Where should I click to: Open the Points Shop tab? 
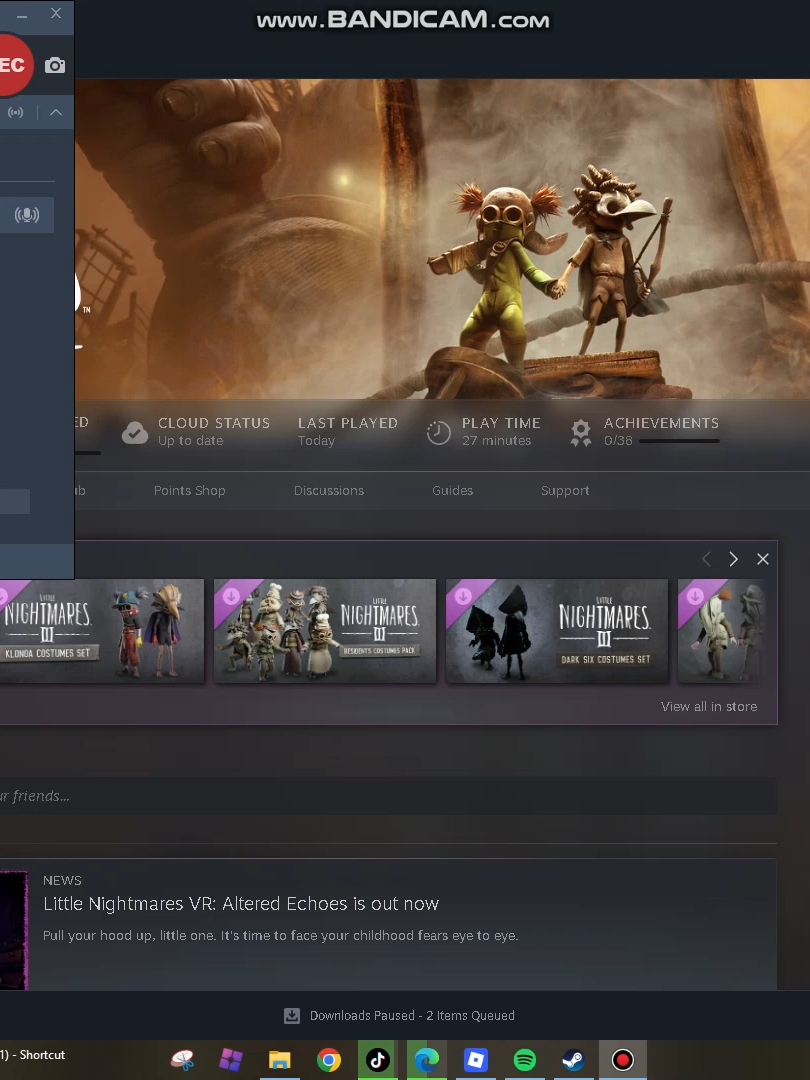point(189,490)
